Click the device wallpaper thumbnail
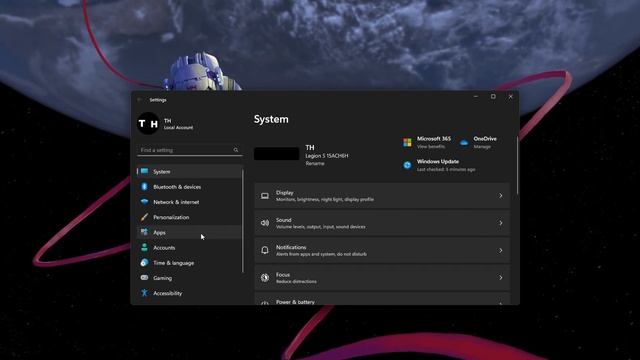The height and width of the screenshot is (360, 640). tap(276, 153)
